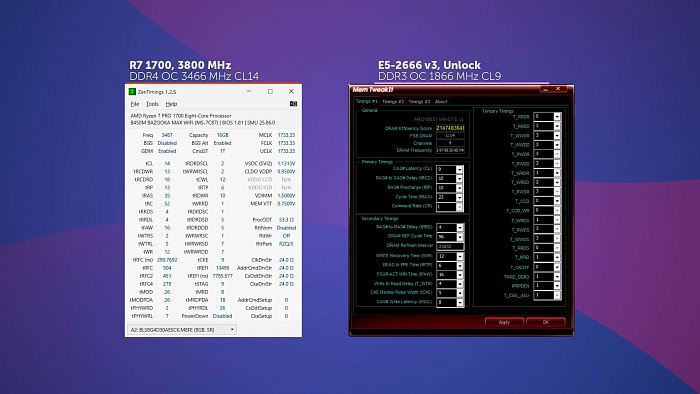700x394 pixels.
Task: Click the Capacity value 16GB in ZenTimings
Action: coord(222,135)
